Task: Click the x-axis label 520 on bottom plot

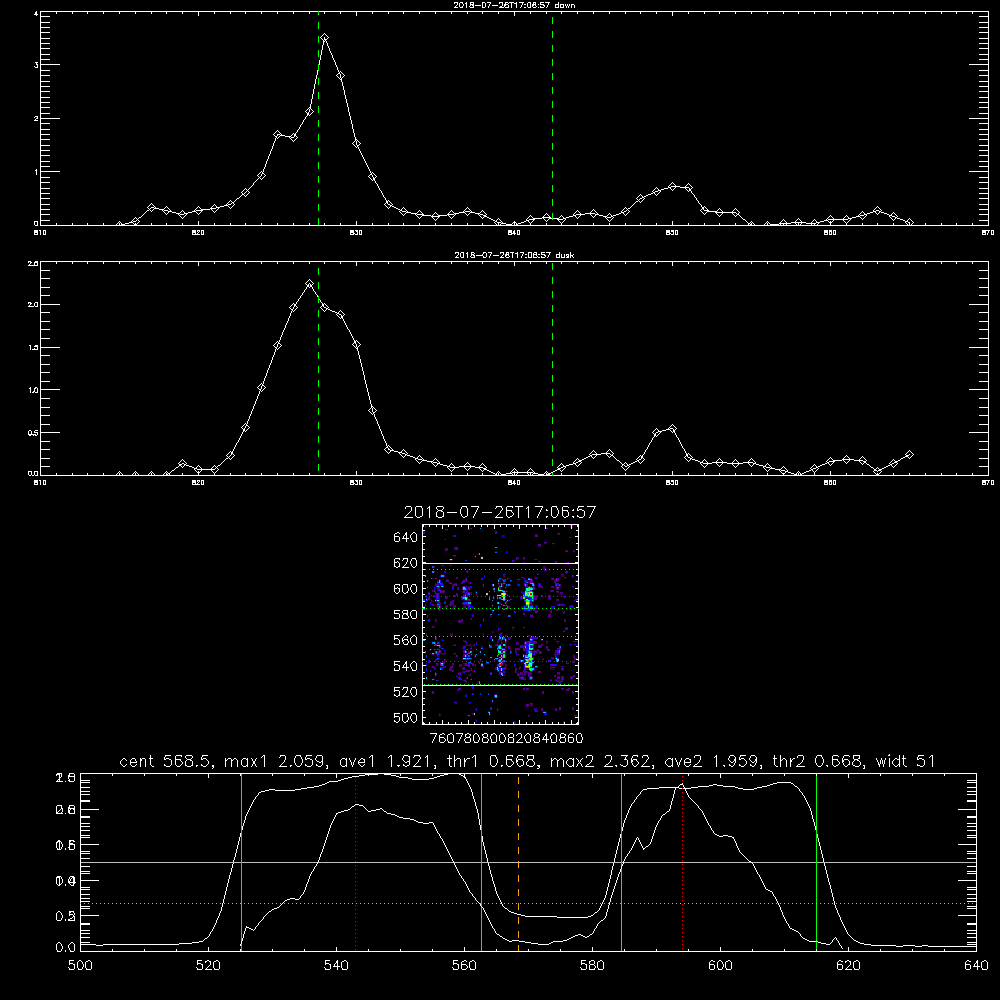Action: click(209, 966)
